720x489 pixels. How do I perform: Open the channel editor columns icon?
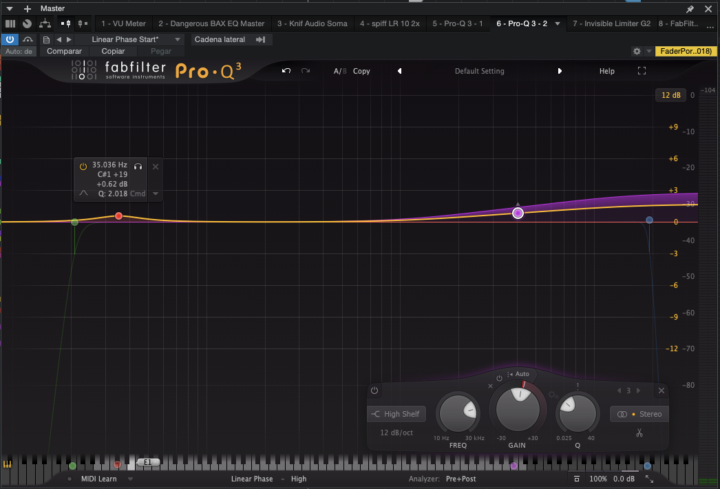10,23
